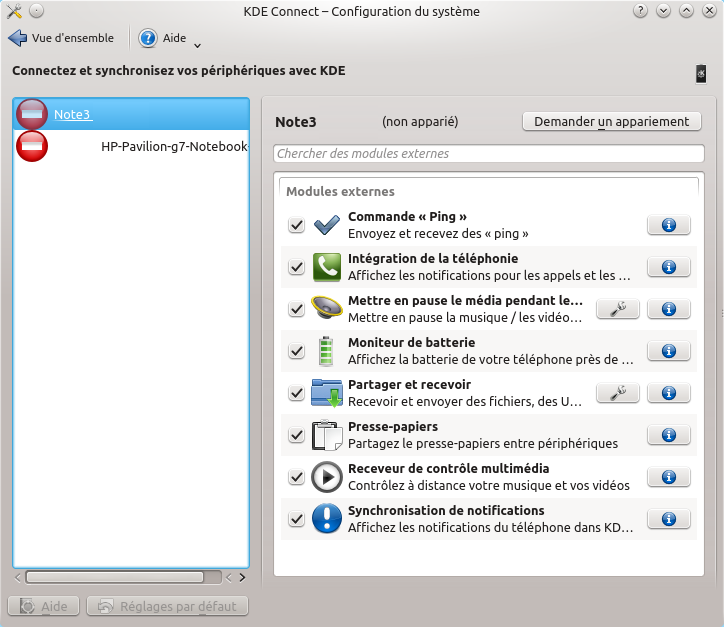Click the phone device icon in header
This screenshot has width=724, height=627.
[x=700, y=73]
